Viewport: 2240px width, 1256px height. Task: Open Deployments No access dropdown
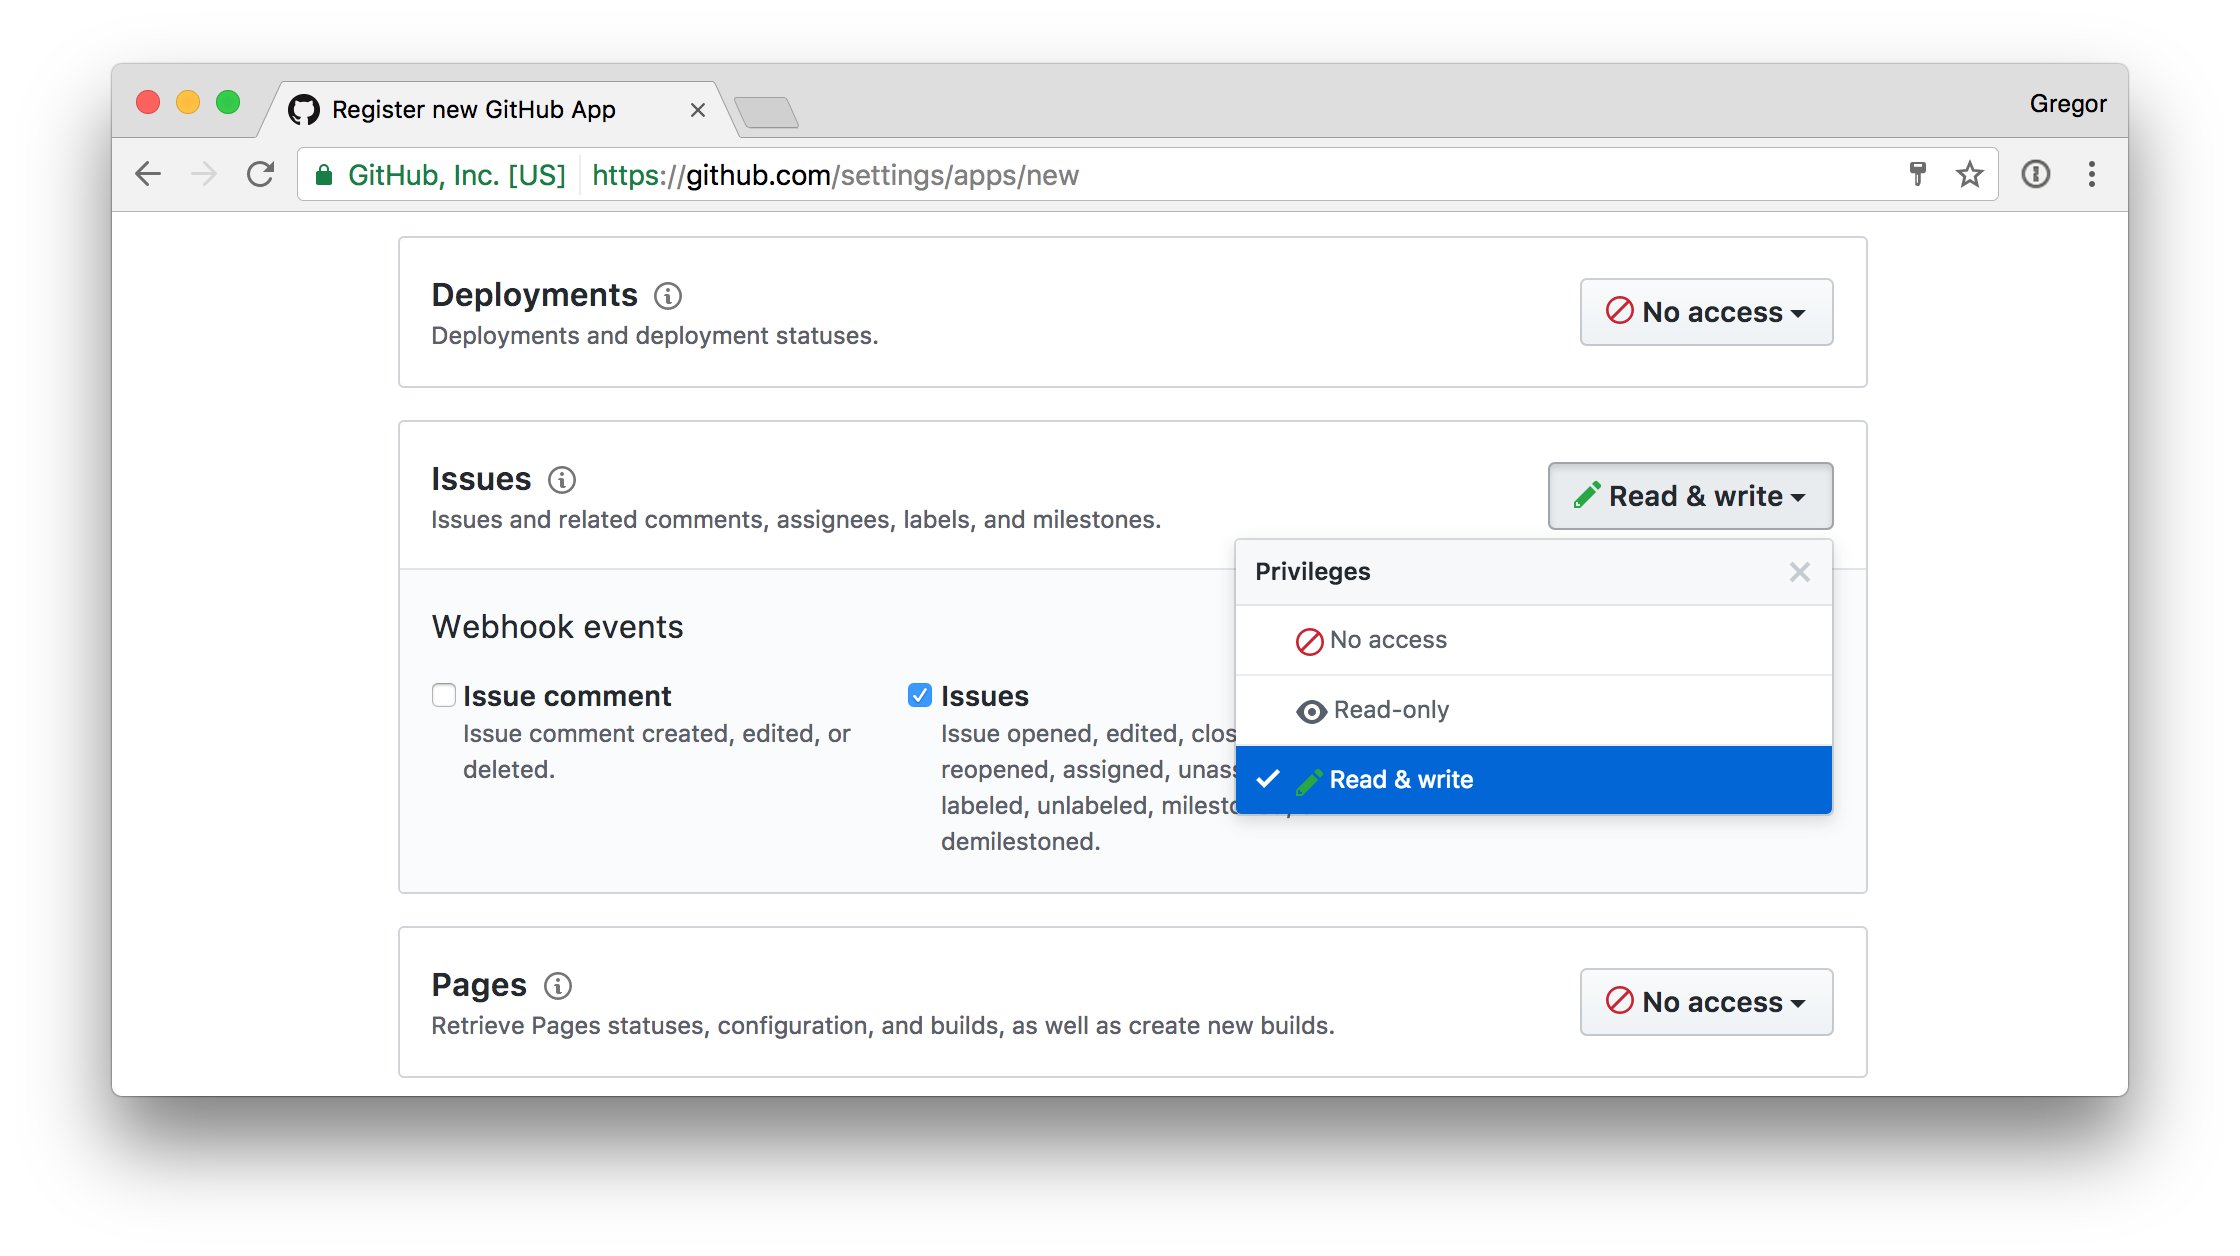(x=1706, y=312)
